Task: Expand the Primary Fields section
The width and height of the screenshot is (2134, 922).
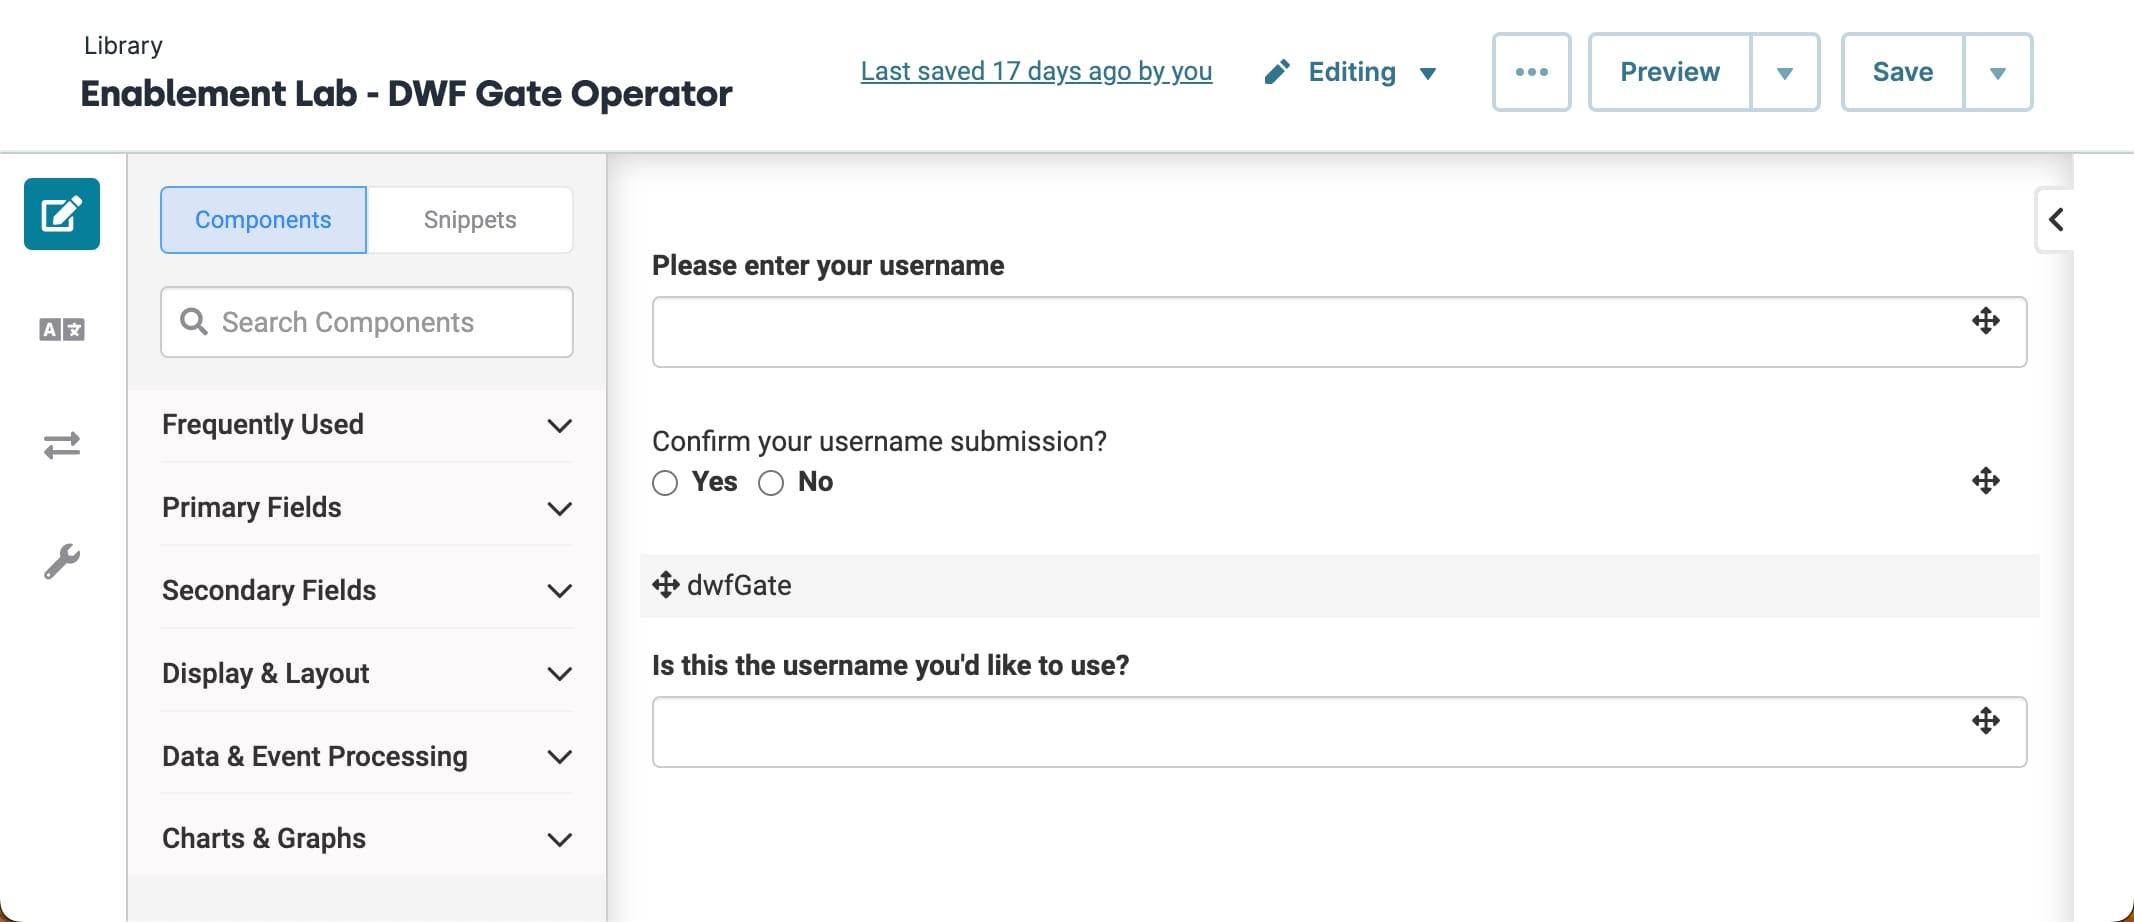Action: (x=367, y=508)
